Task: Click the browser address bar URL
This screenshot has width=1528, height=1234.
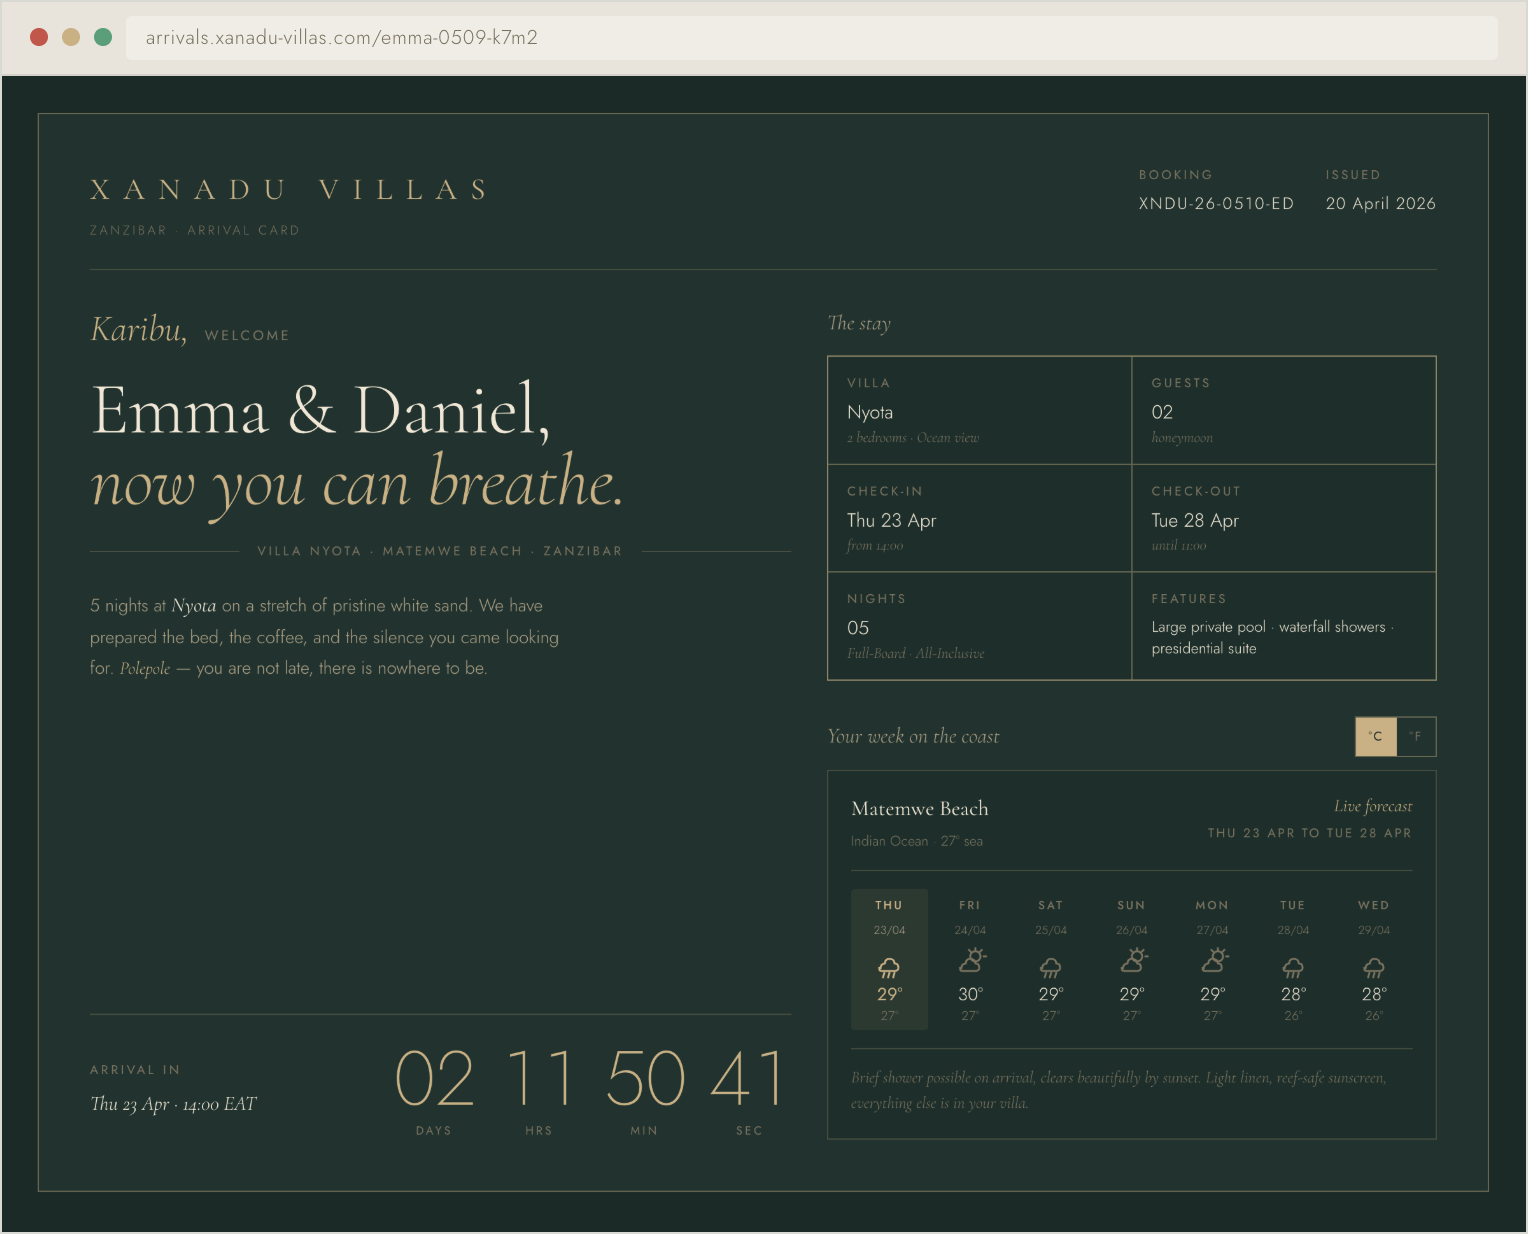Action: coord(342,38)
